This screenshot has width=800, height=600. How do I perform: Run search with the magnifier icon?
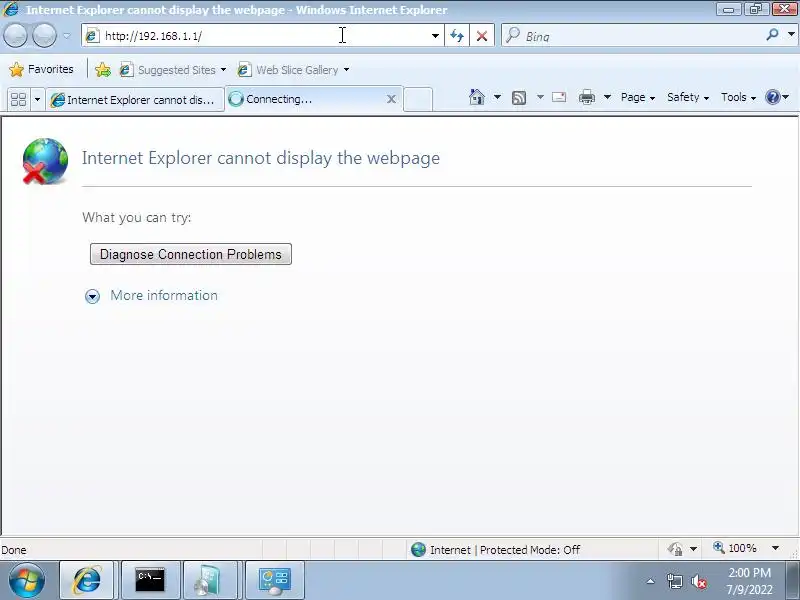(x=772, y=35)
